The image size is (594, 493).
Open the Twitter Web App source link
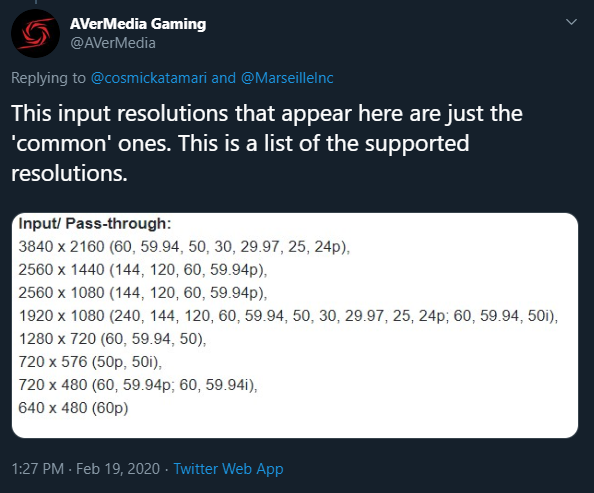point(228,469)
